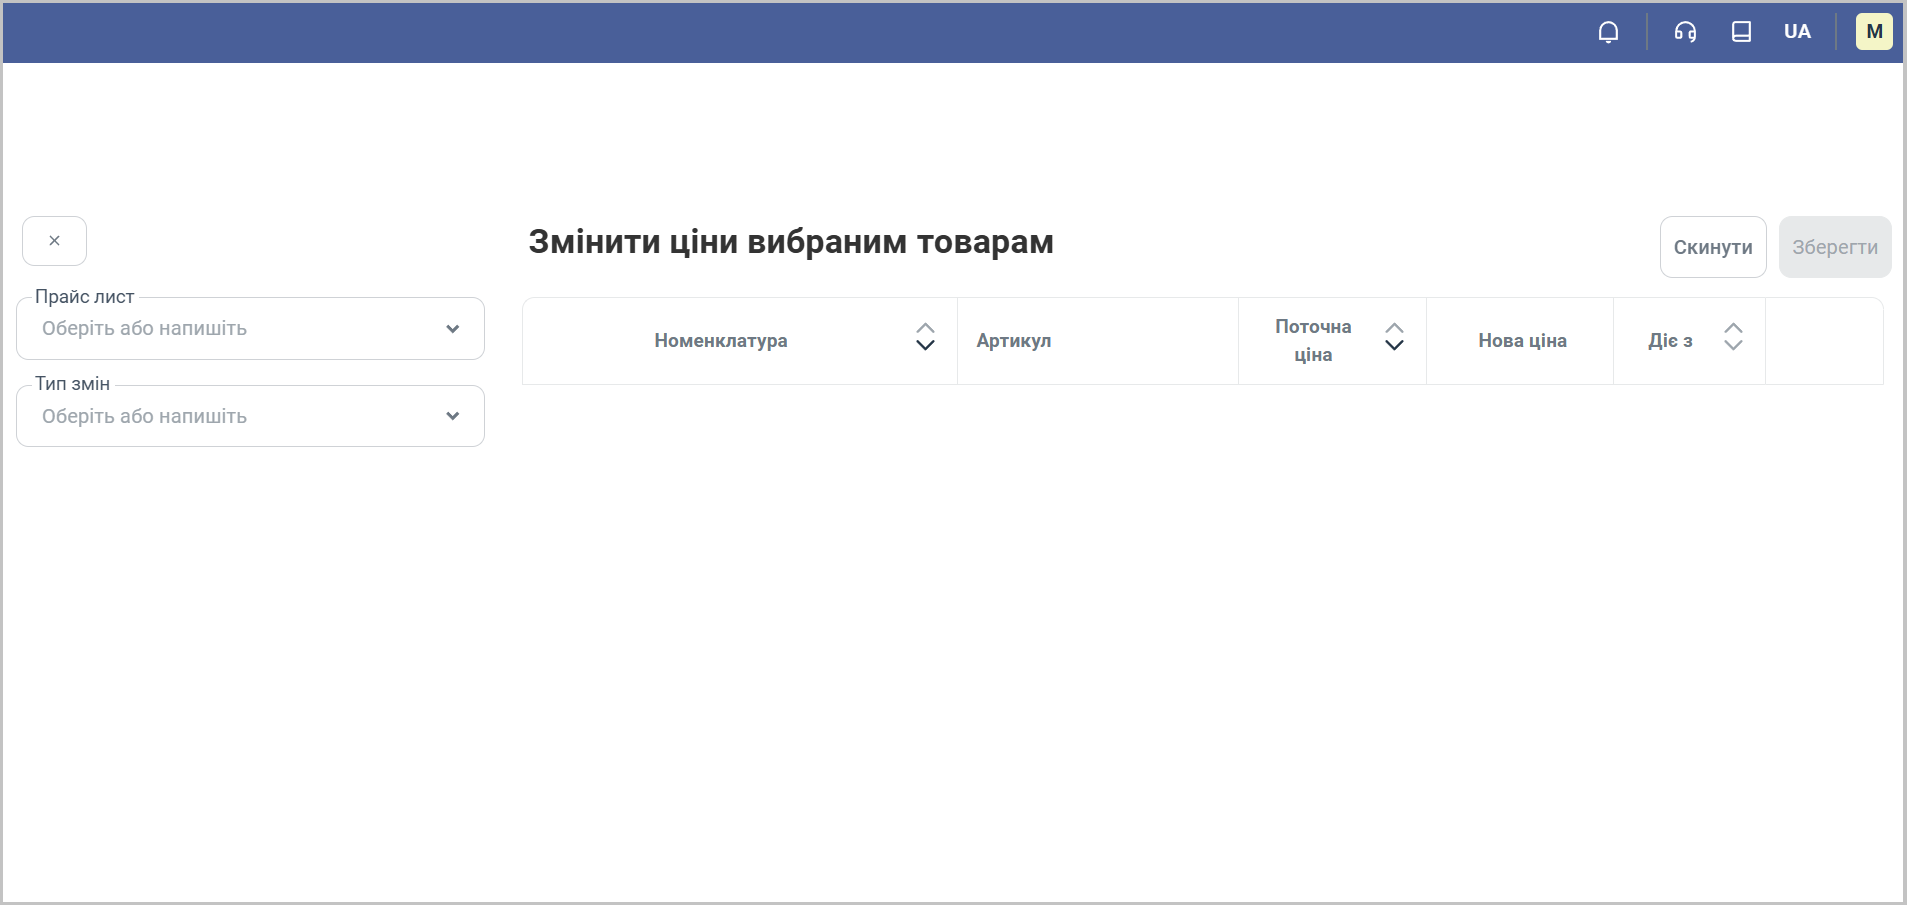Screen dimensions: 1907x905
Task: Close the panel with the X button
Action: (x=55, y=241)
